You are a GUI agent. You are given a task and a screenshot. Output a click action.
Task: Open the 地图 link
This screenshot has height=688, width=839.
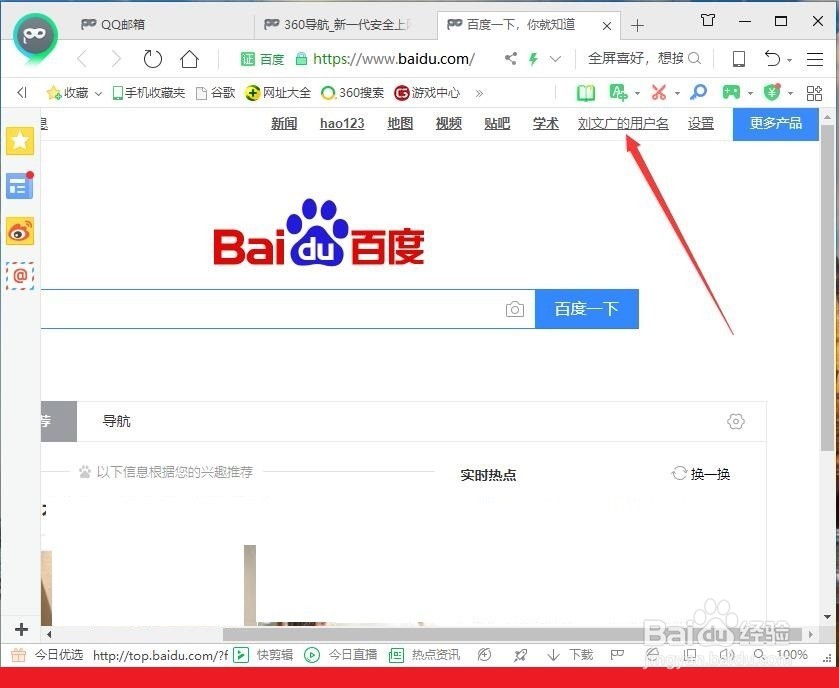[400, 124]
